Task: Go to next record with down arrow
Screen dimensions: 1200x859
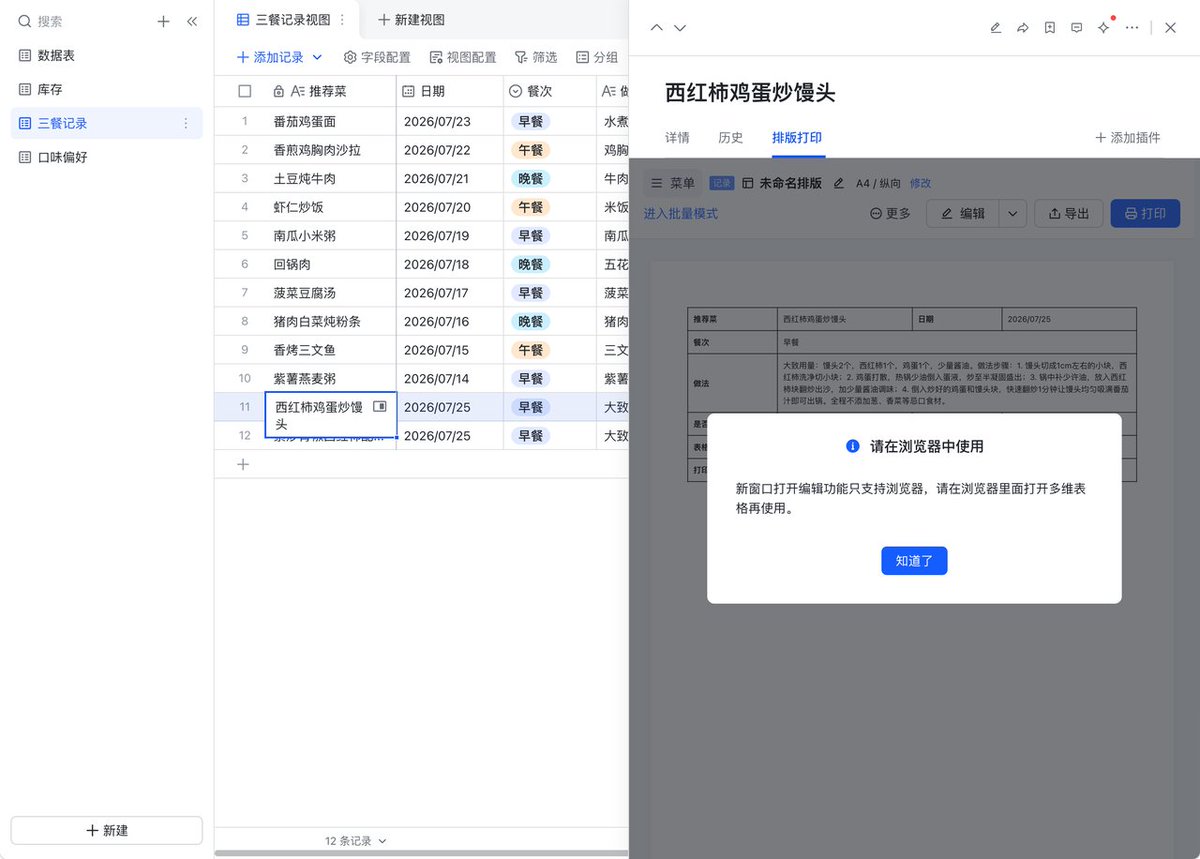Action: 680,28
